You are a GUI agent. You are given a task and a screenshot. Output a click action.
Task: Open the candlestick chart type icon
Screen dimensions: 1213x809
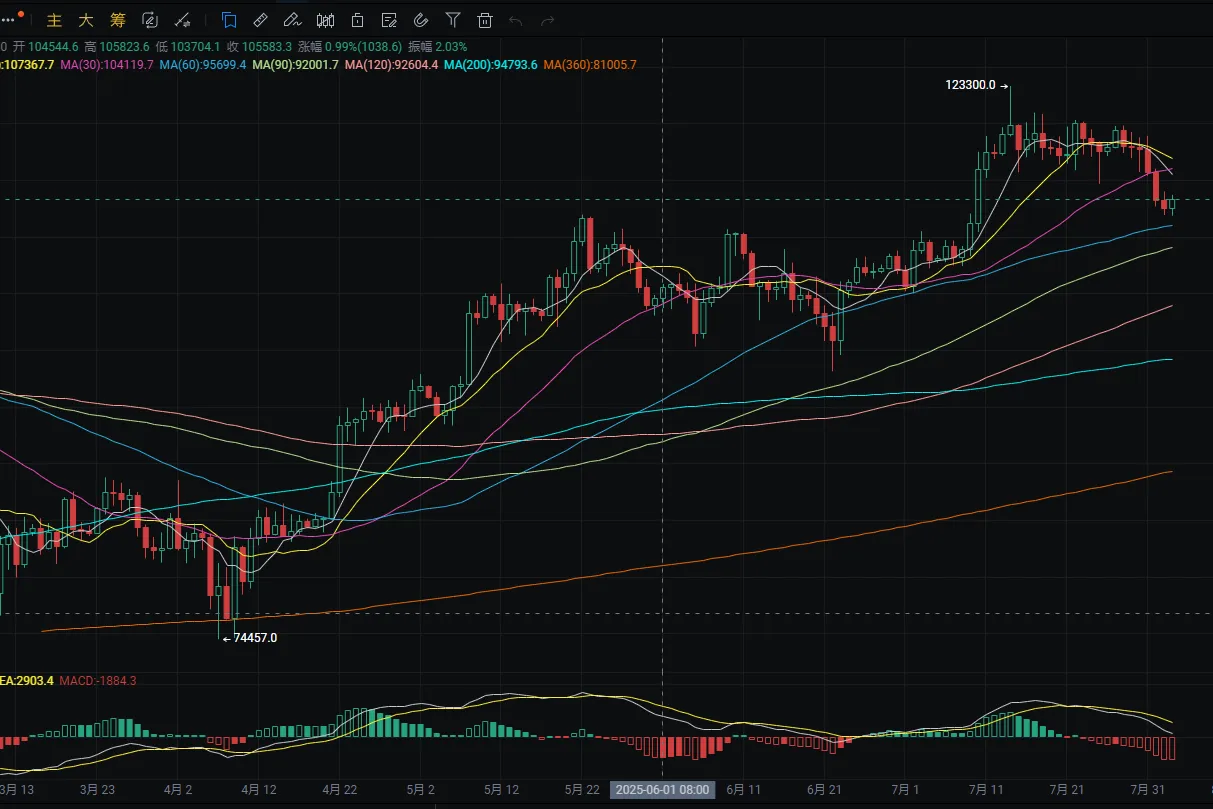[325, 20]
